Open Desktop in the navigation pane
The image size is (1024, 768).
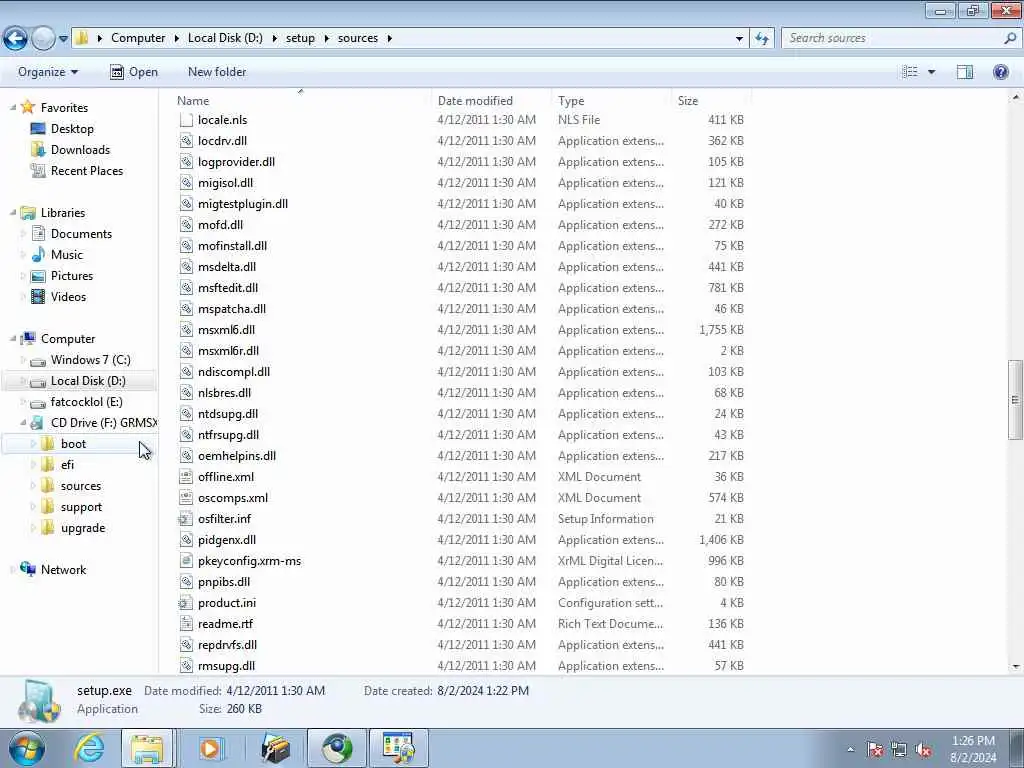[72, 129]
